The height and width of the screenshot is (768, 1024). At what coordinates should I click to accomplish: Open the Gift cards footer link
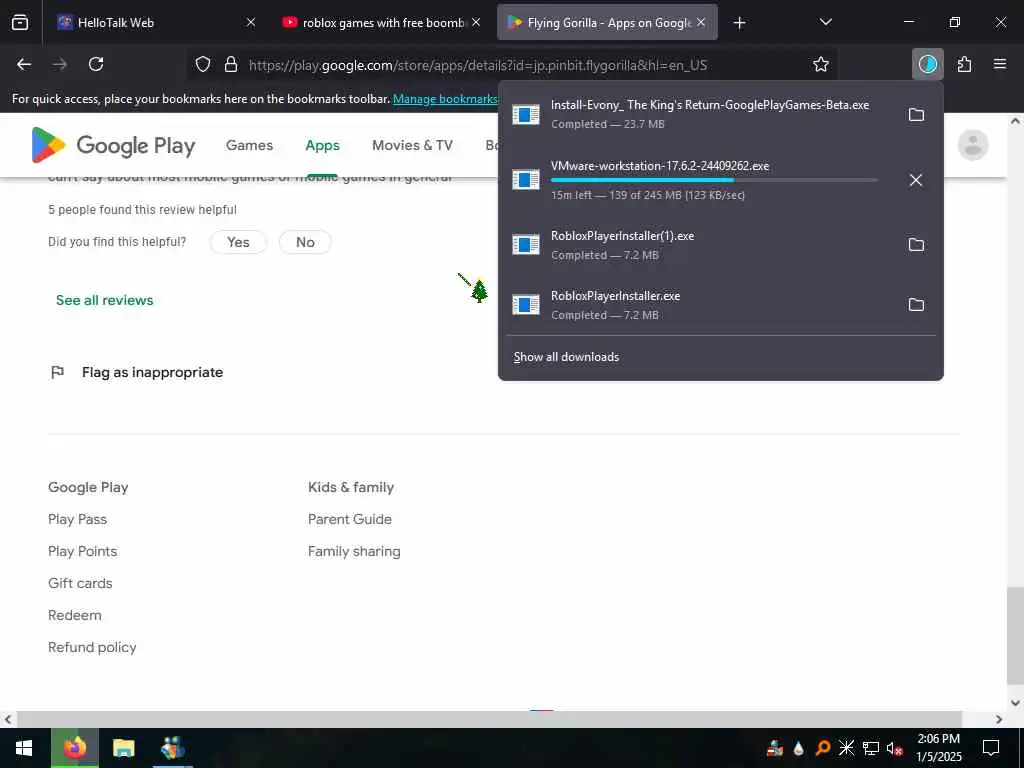[x=80, y=583]
